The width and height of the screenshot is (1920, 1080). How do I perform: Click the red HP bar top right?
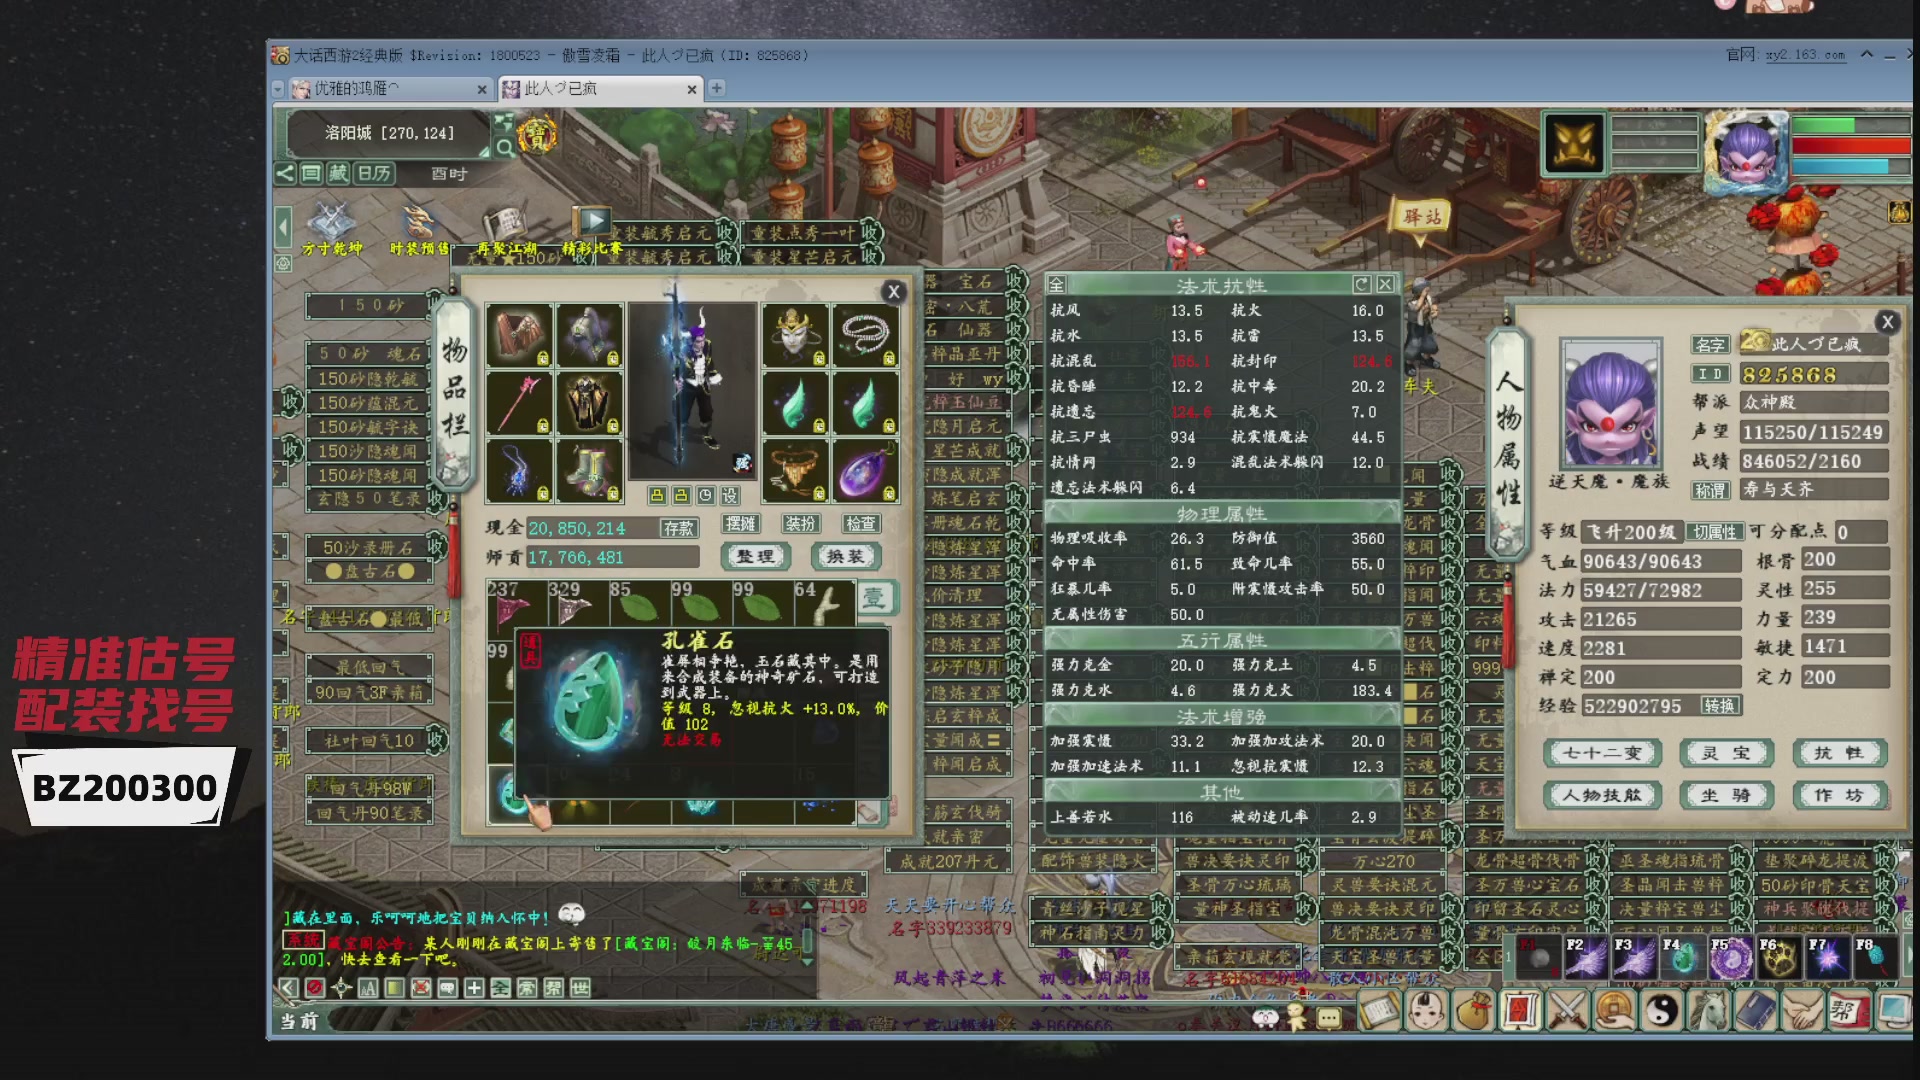pos(1850,146)
